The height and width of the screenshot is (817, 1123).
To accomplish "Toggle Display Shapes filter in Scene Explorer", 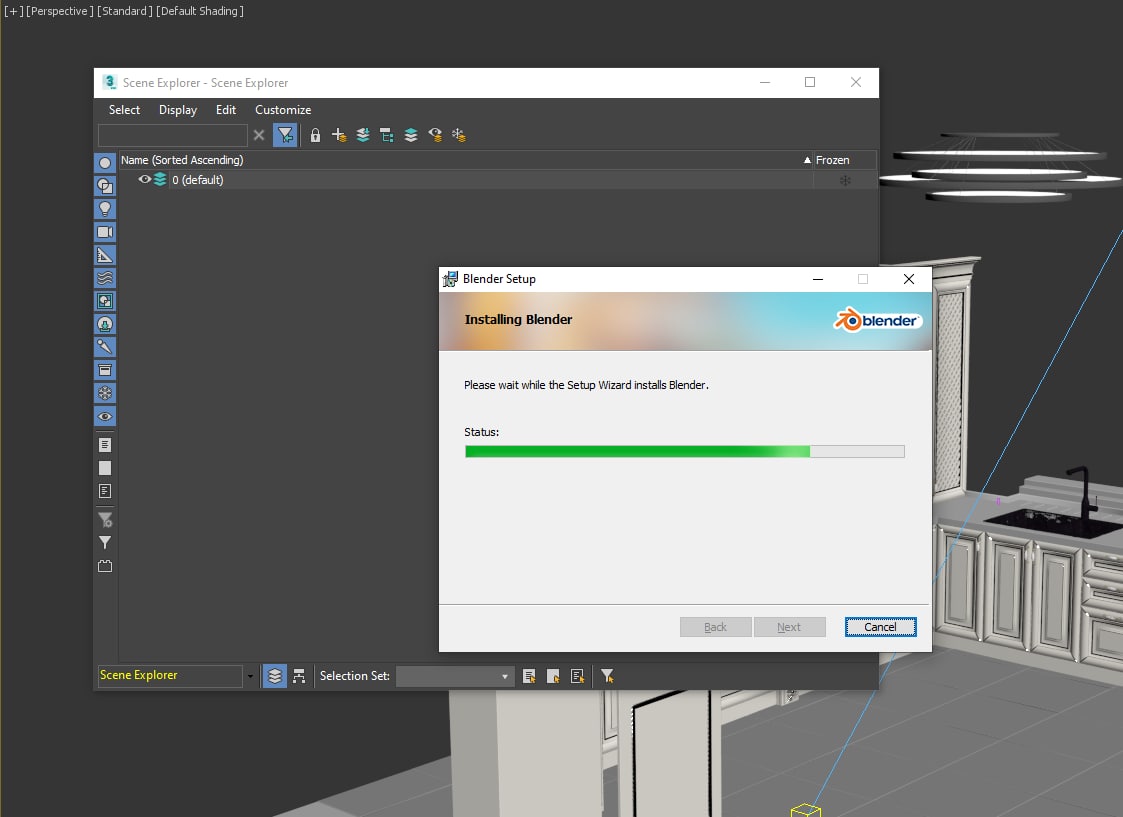I will pyautogui.click(x=105, y=185).
